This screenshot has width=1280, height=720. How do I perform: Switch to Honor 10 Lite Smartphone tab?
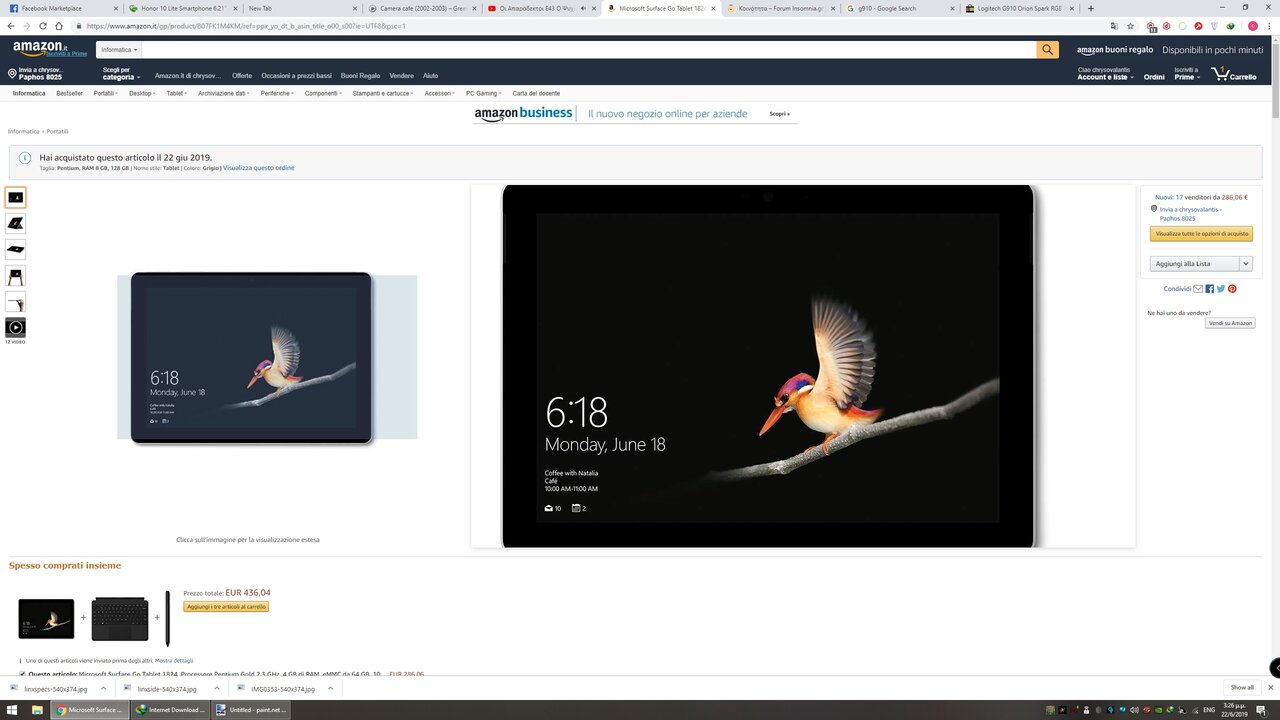(181, 8)
